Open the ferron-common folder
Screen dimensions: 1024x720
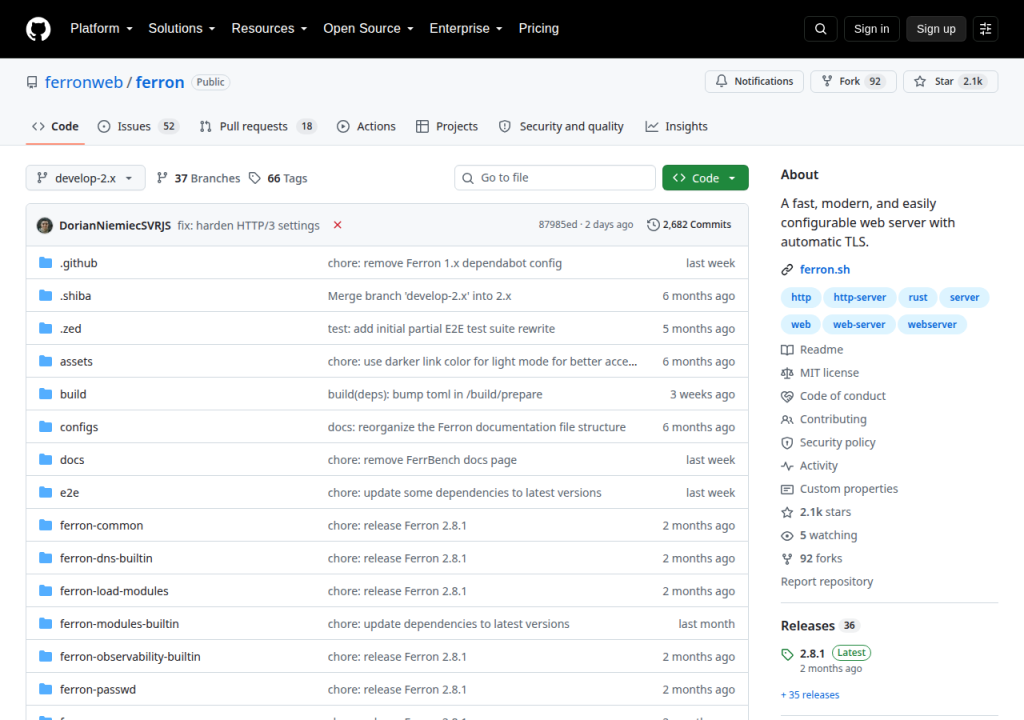(x=101, y=525)
